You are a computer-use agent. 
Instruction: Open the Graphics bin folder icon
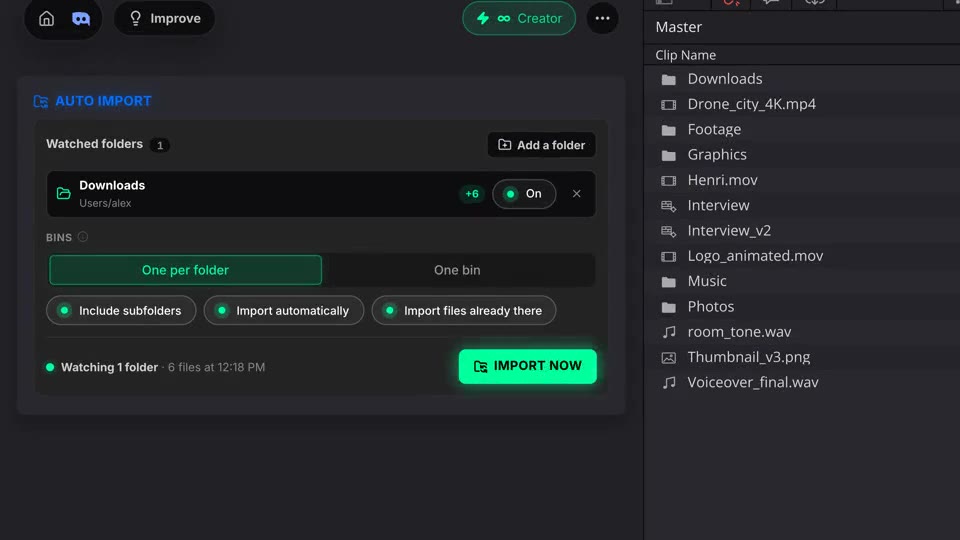[669, 156]
